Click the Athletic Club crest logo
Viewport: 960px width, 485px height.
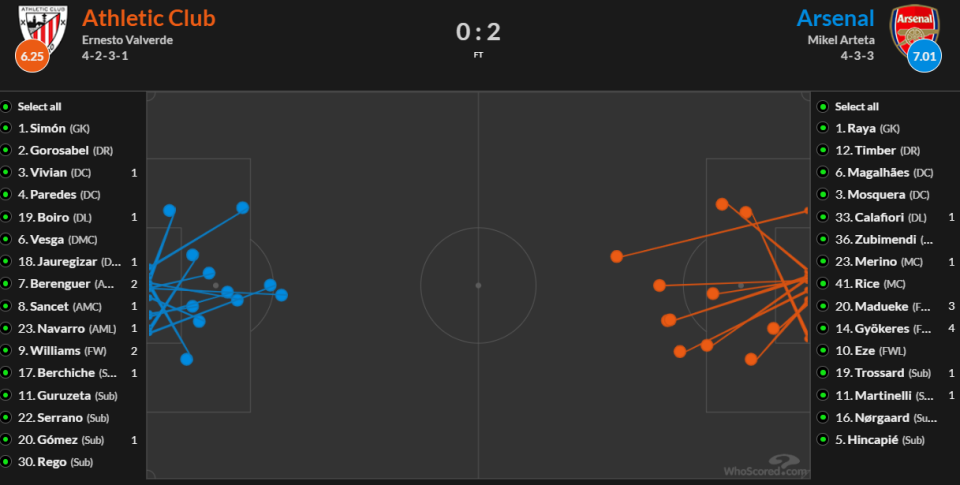[x=39, y=25]
